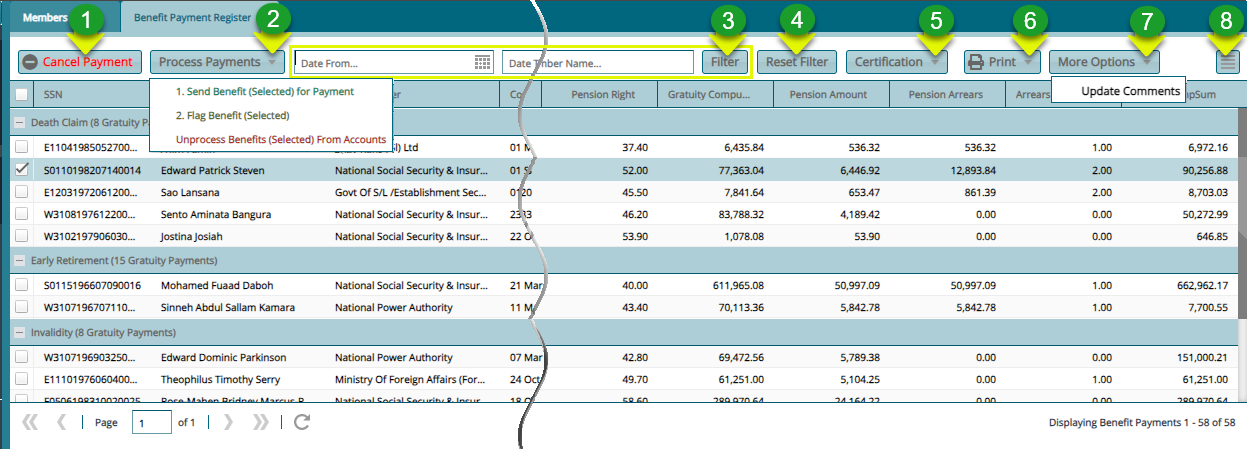The width and height of the screenshot is (1248, 449).
Task: Collapse the Invalidity group
Action: point(21,332)
